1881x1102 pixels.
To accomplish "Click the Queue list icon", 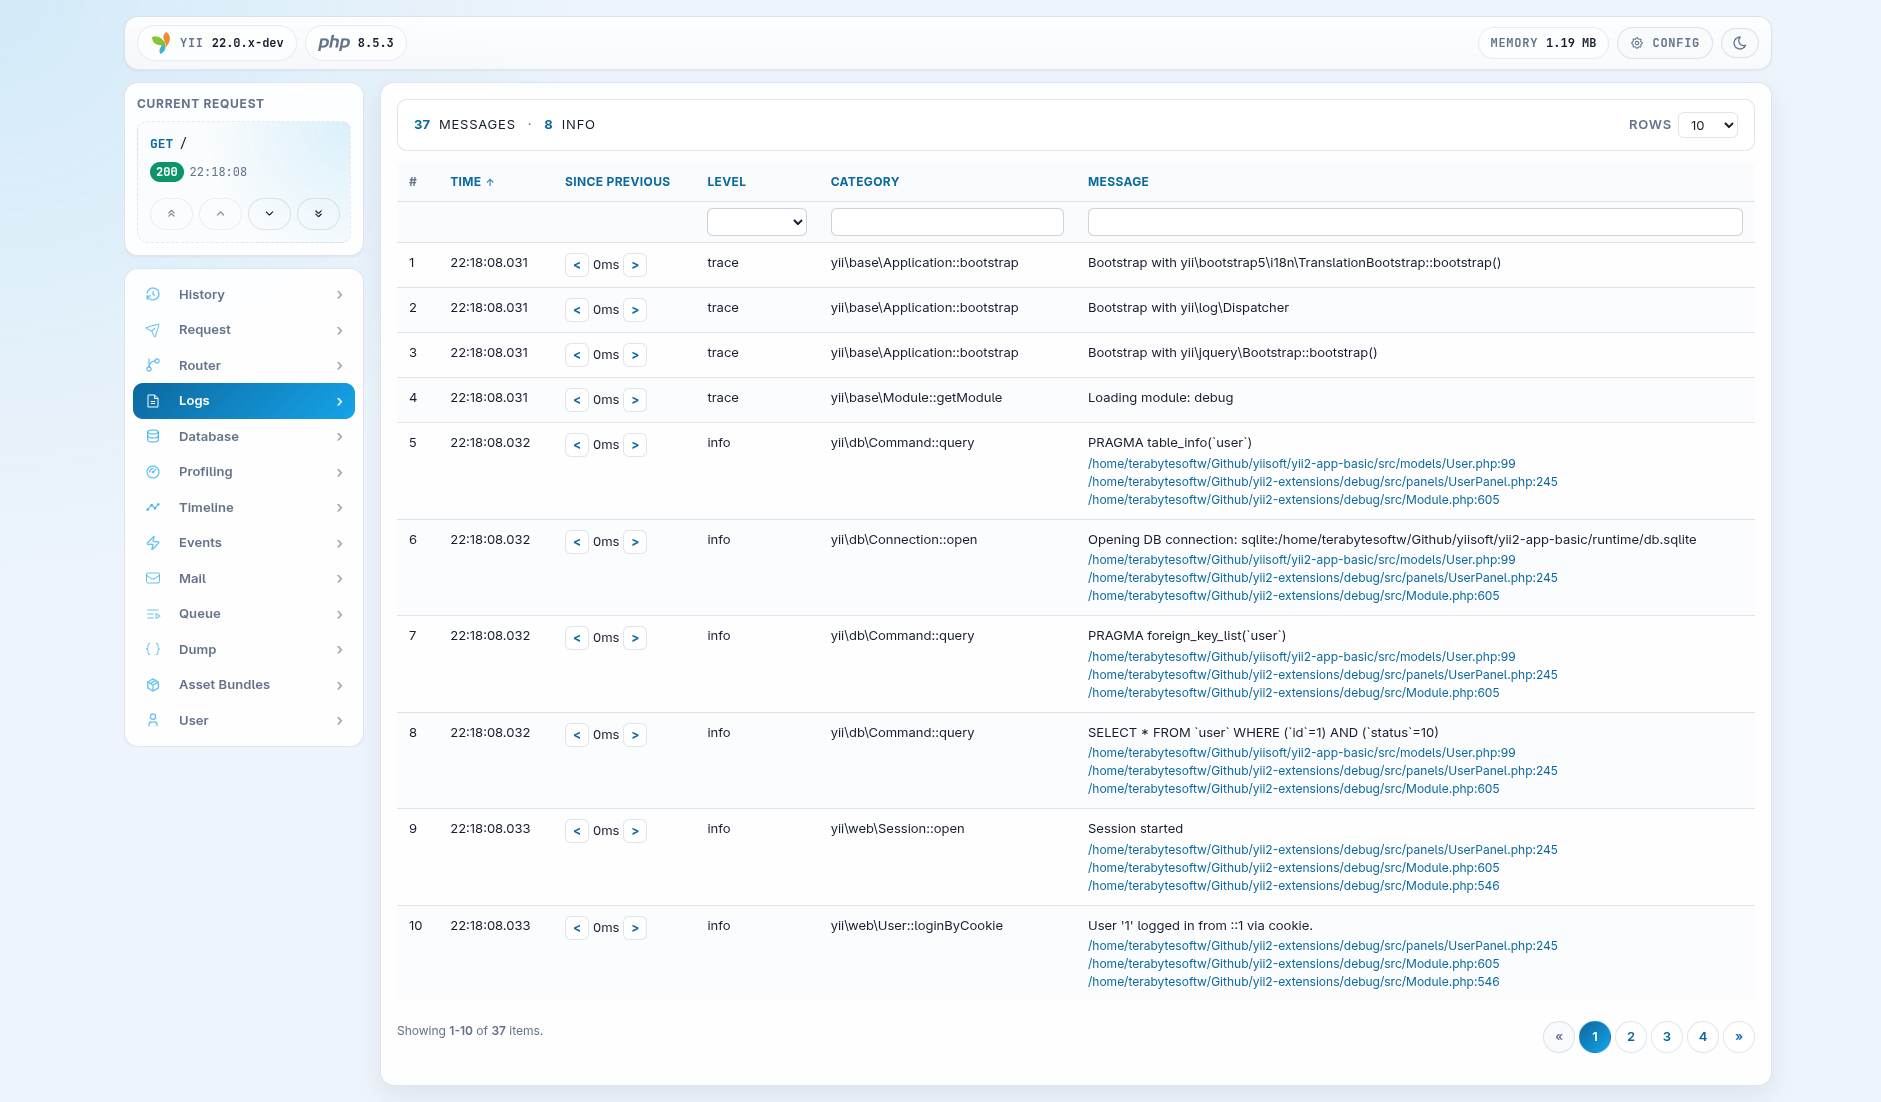I will [153, 614].
